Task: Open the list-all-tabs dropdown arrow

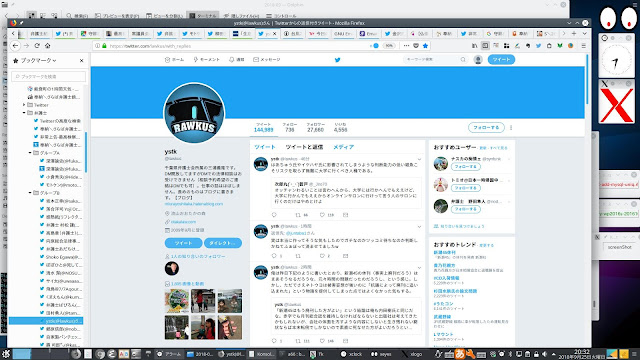Action: click(584, 33)
